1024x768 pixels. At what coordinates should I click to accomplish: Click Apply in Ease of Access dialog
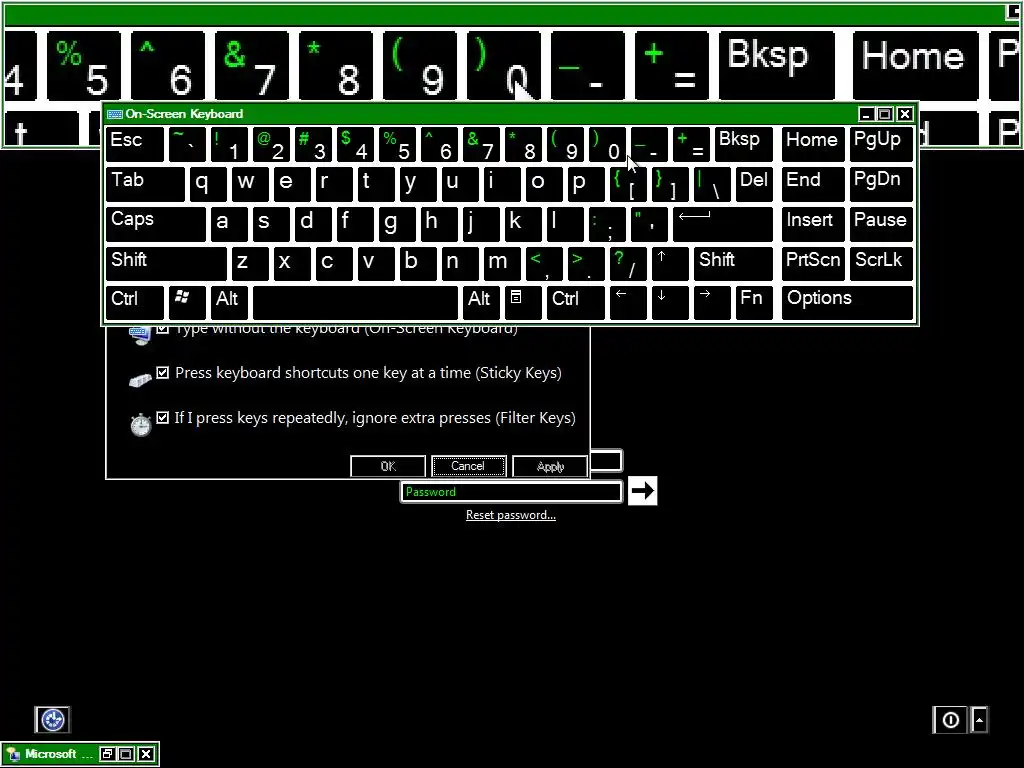pyautogui.click(x=550, y=466)
